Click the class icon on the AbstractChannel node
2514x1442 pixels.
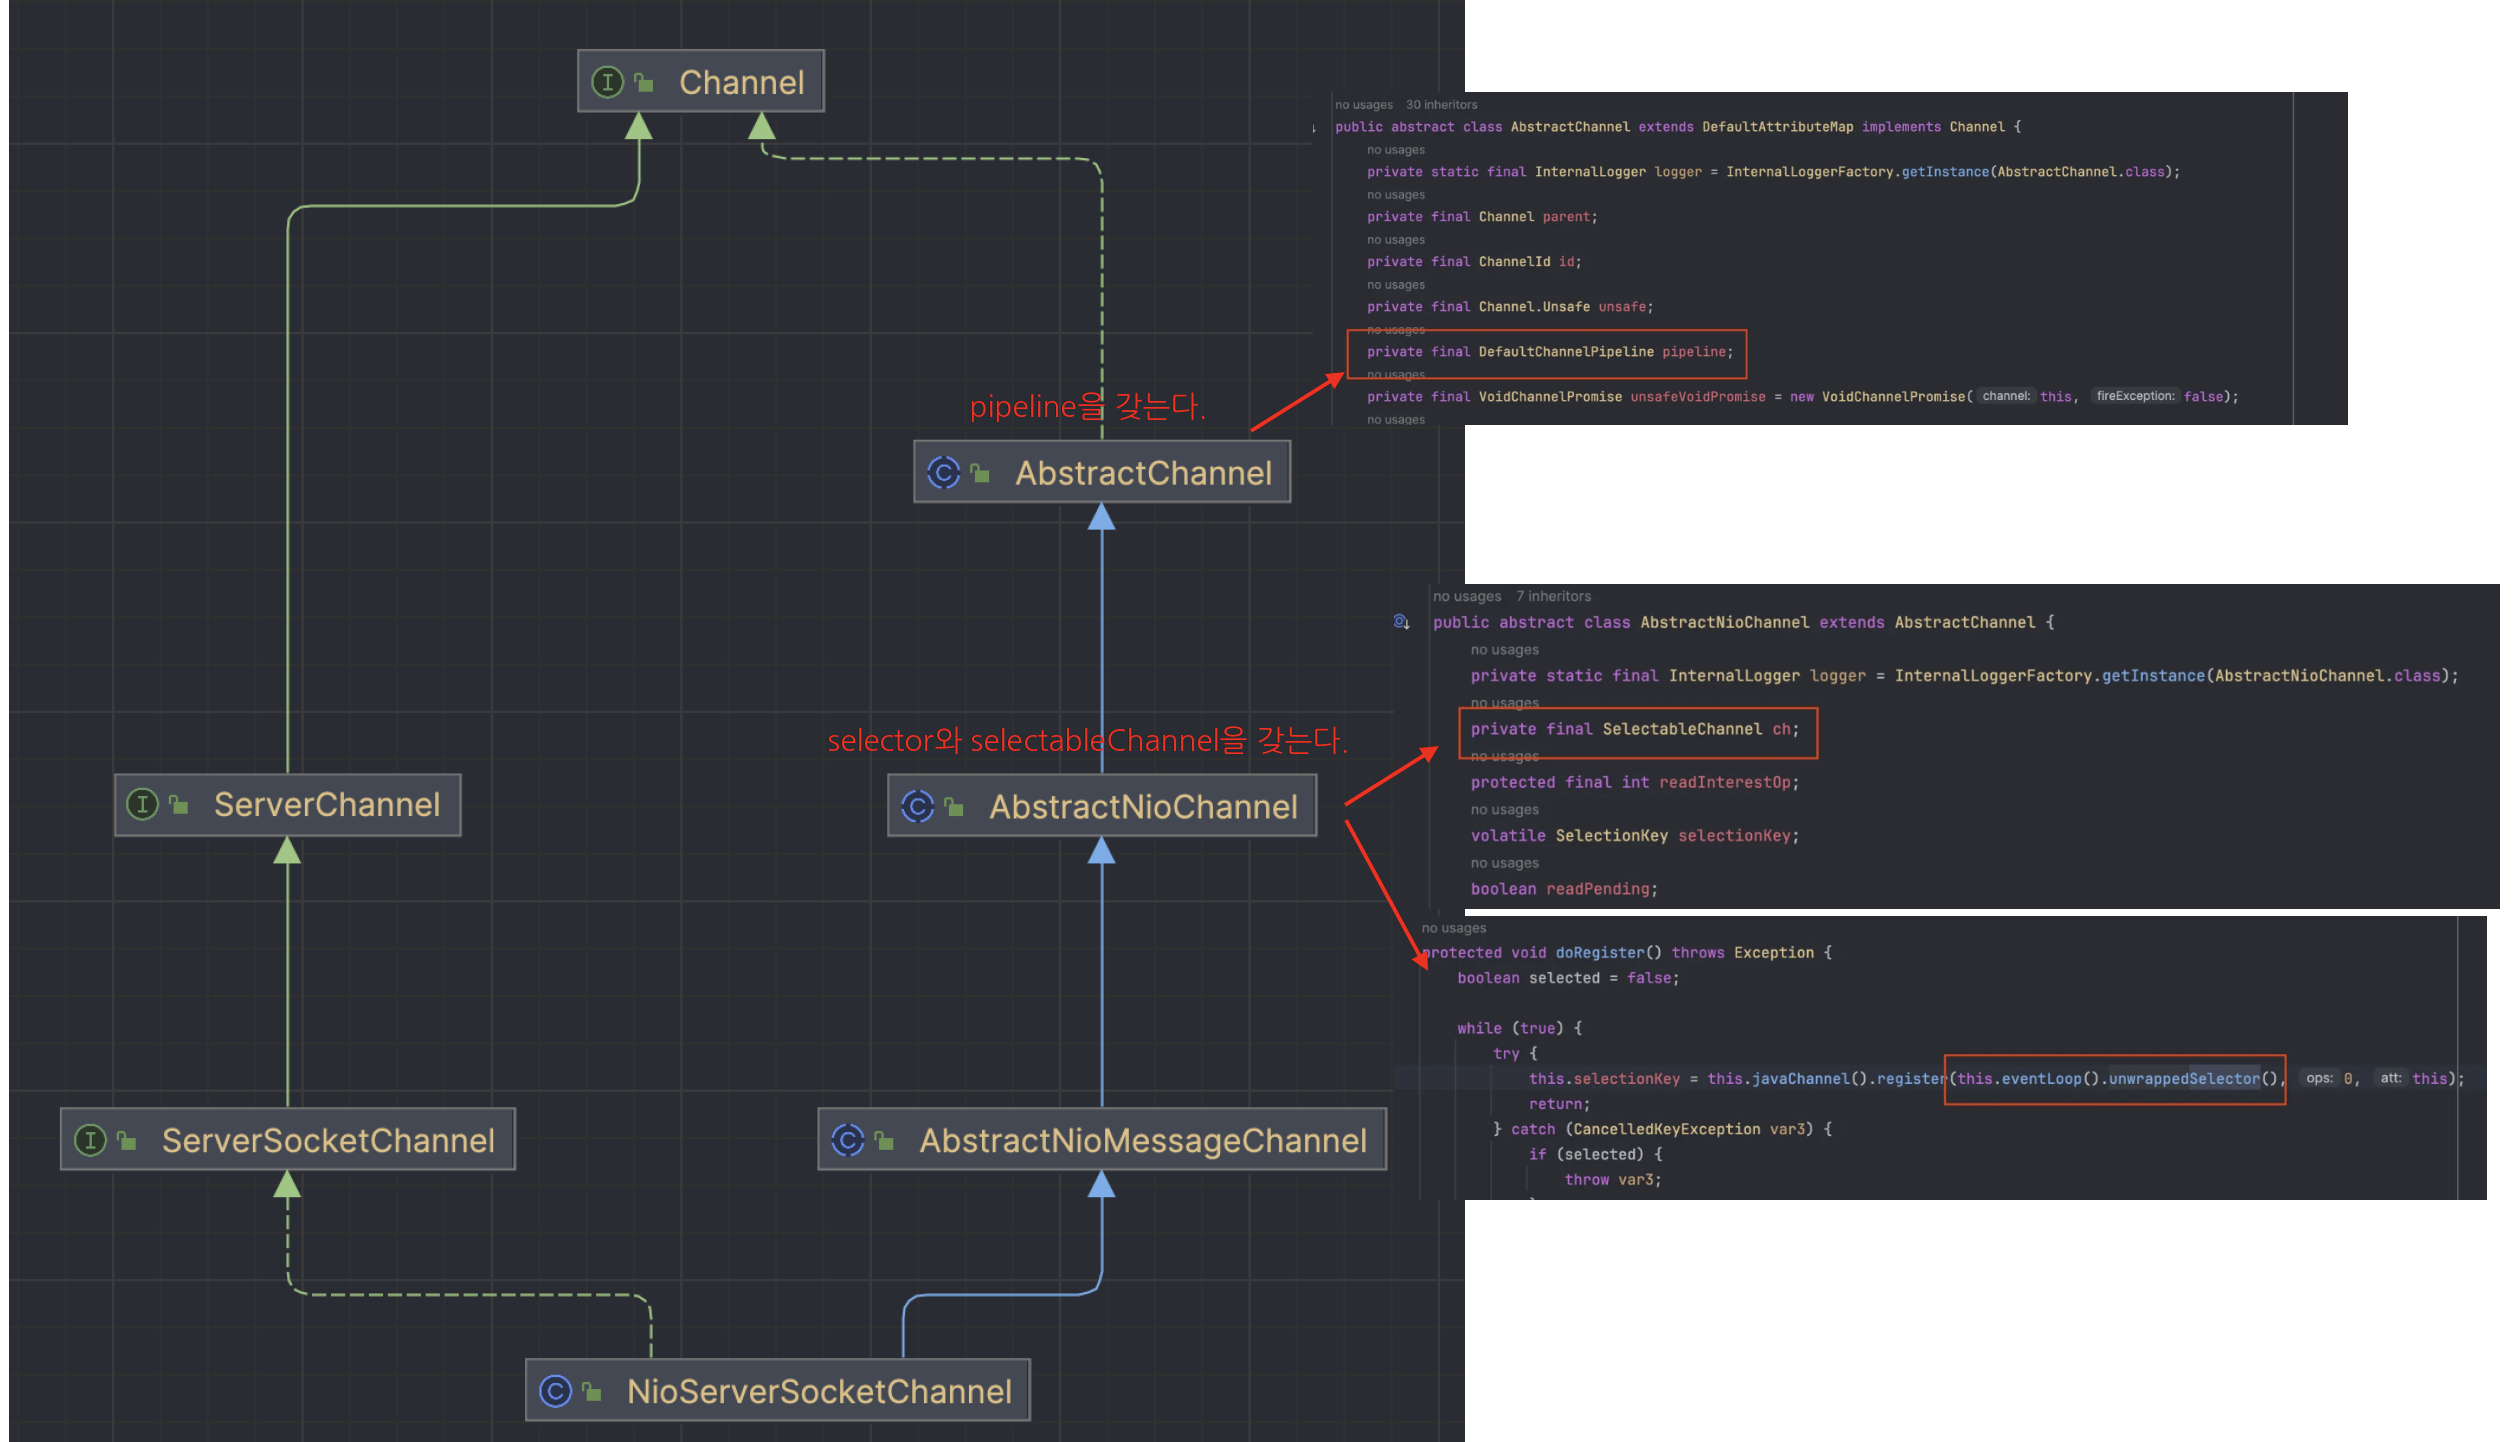click(943, 472)
